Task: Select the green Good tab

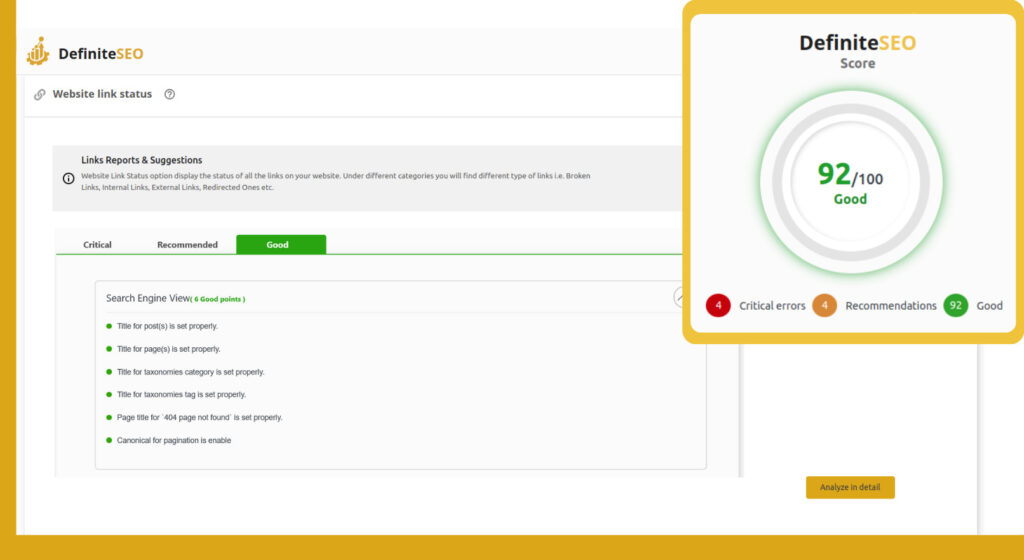Action: point(280,245)
